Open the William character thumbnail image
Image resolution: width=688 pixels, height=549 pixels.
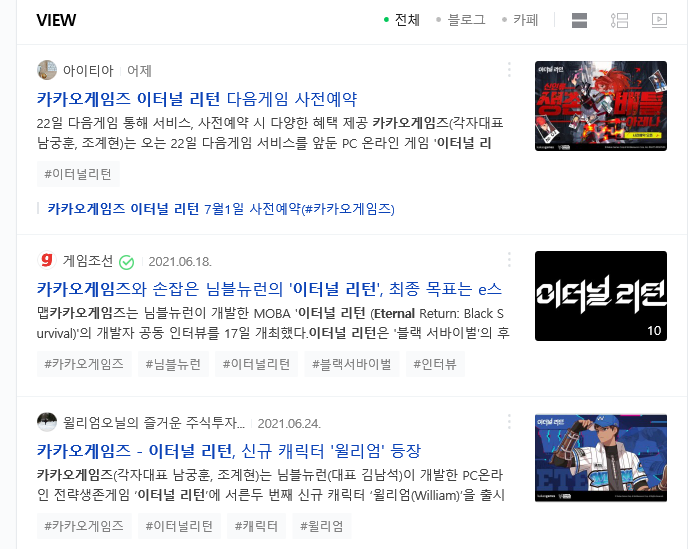coord(601,458)
